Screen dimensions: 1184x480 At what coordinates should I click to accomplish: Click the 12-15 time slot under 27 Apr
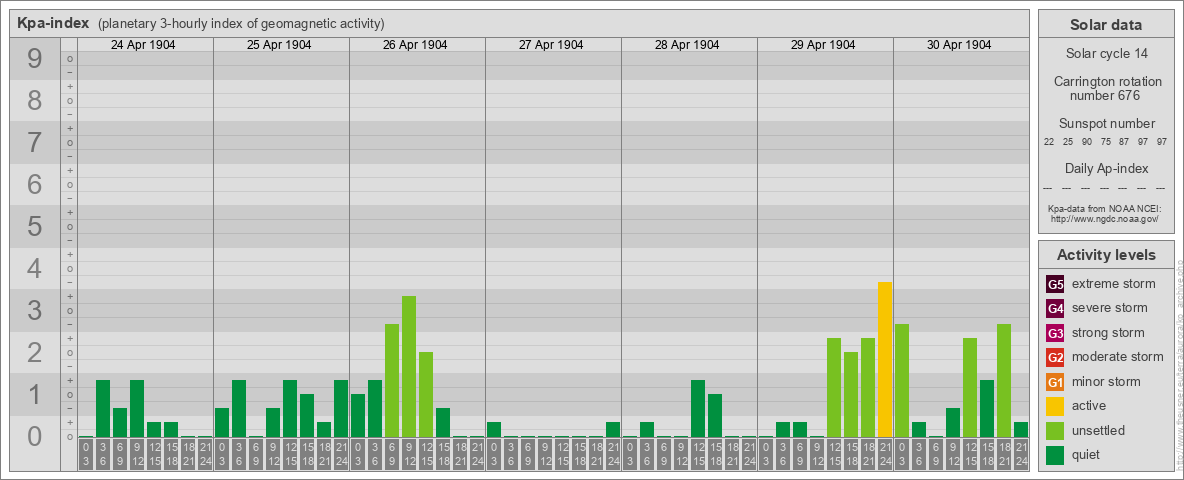click(562, 454)
